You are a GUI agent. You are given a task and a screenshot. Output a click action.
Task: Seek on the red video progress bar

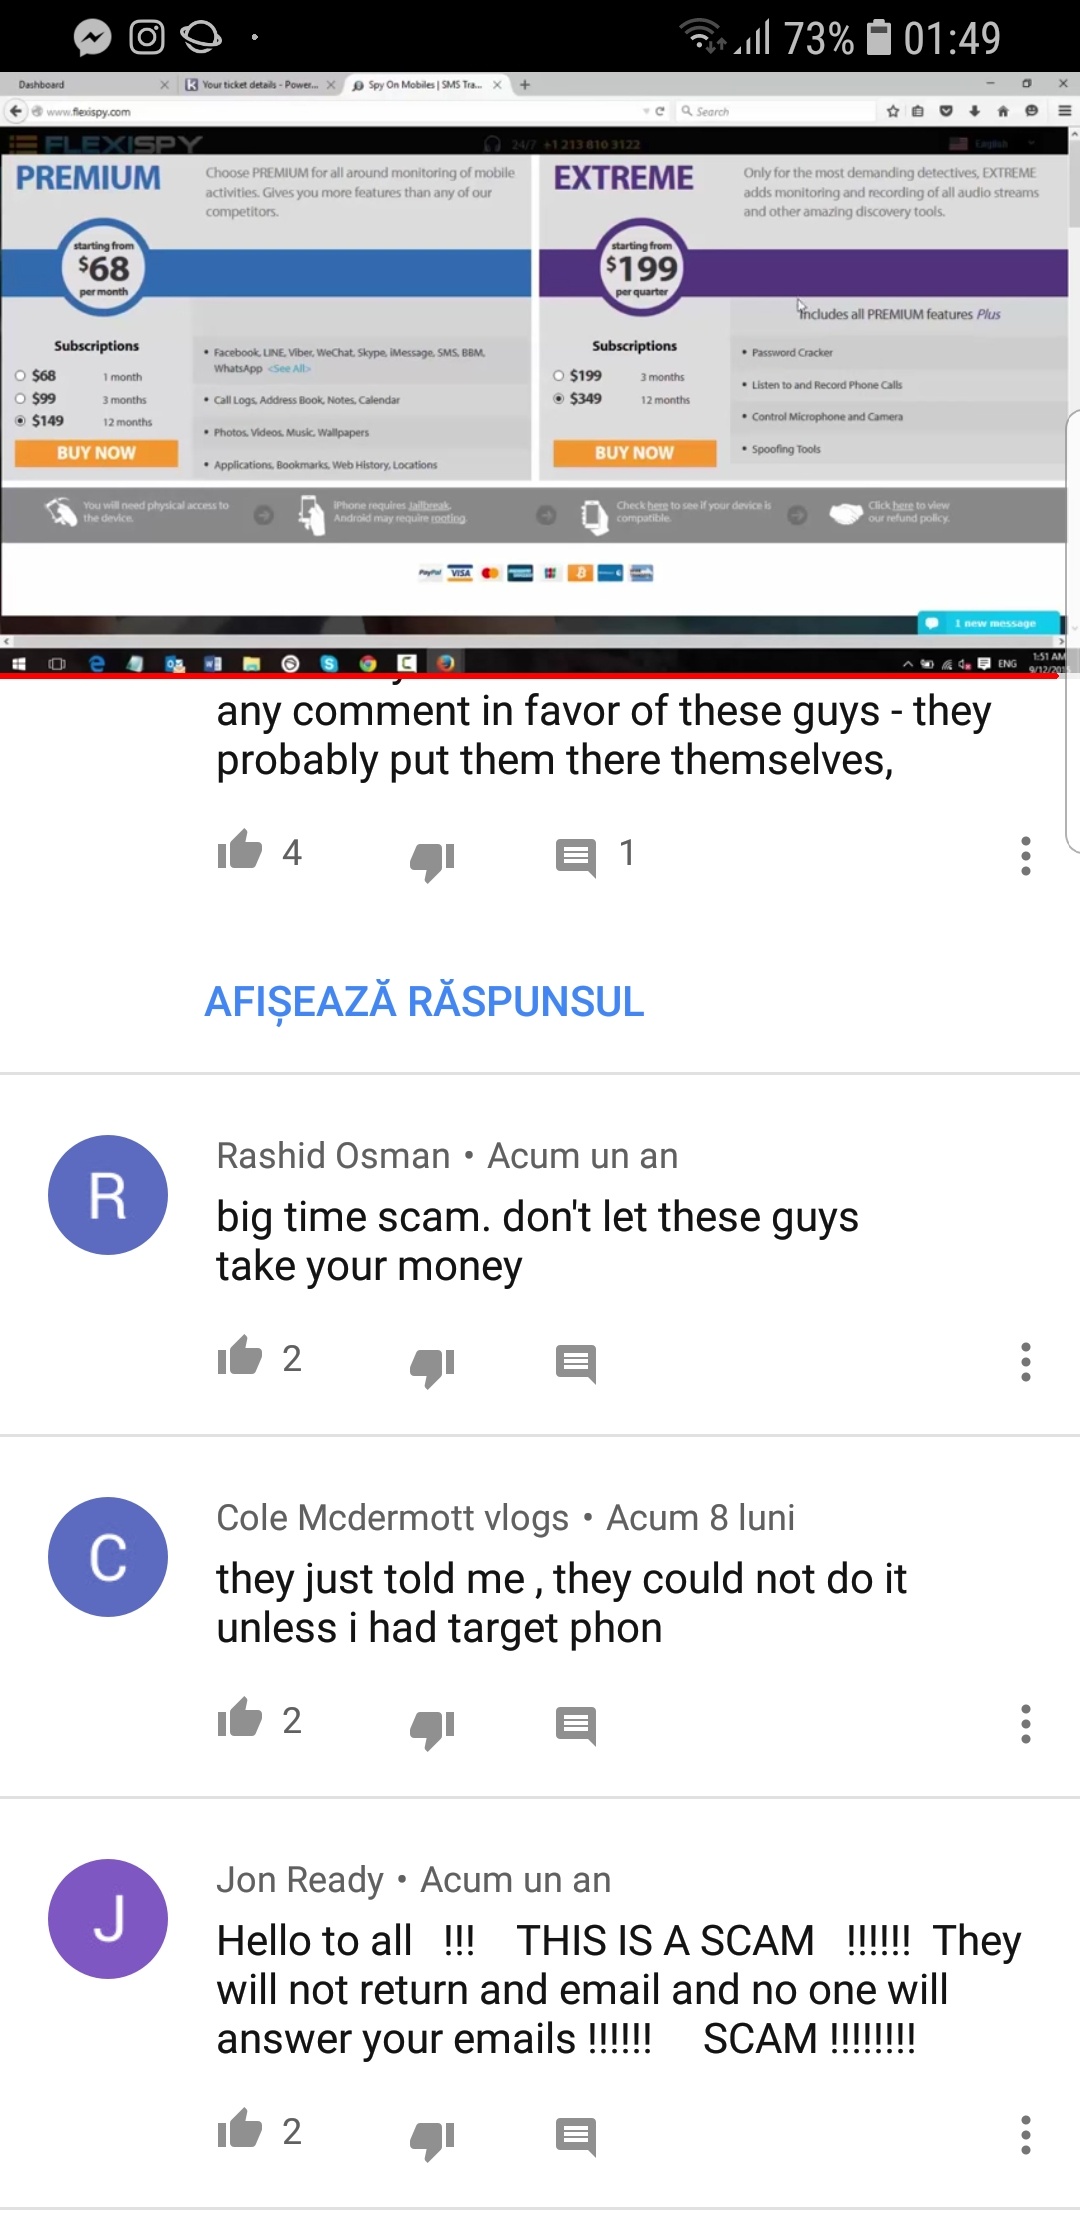pos(530,676)
